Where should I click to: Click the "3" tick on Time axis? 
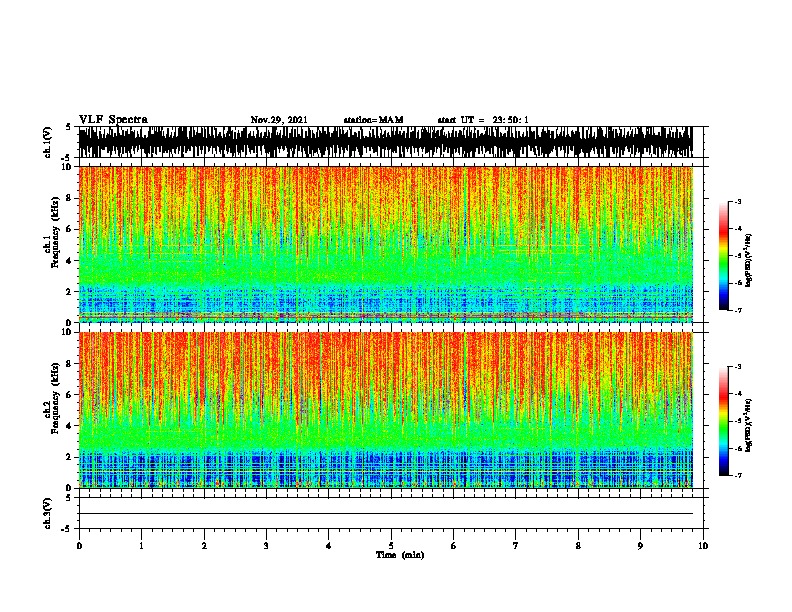click(266, 546)
